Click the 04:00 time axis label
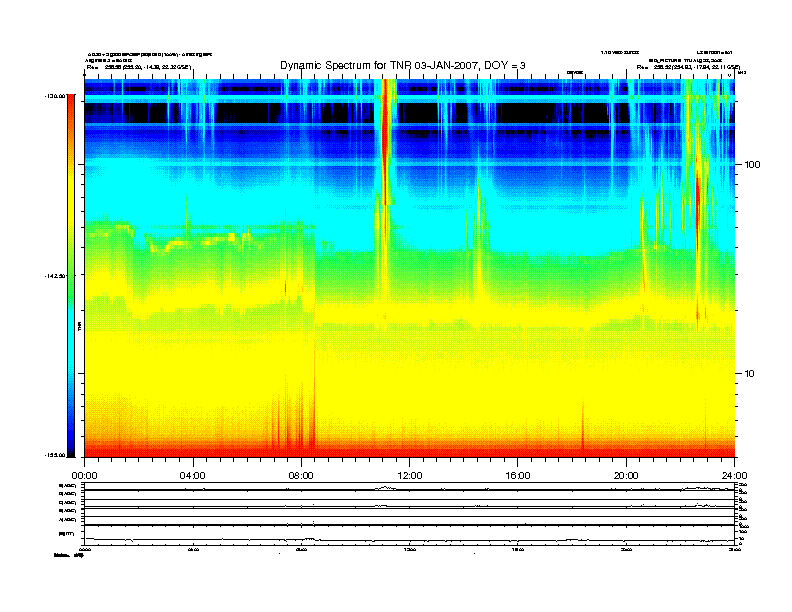 (x=193, y=476)
